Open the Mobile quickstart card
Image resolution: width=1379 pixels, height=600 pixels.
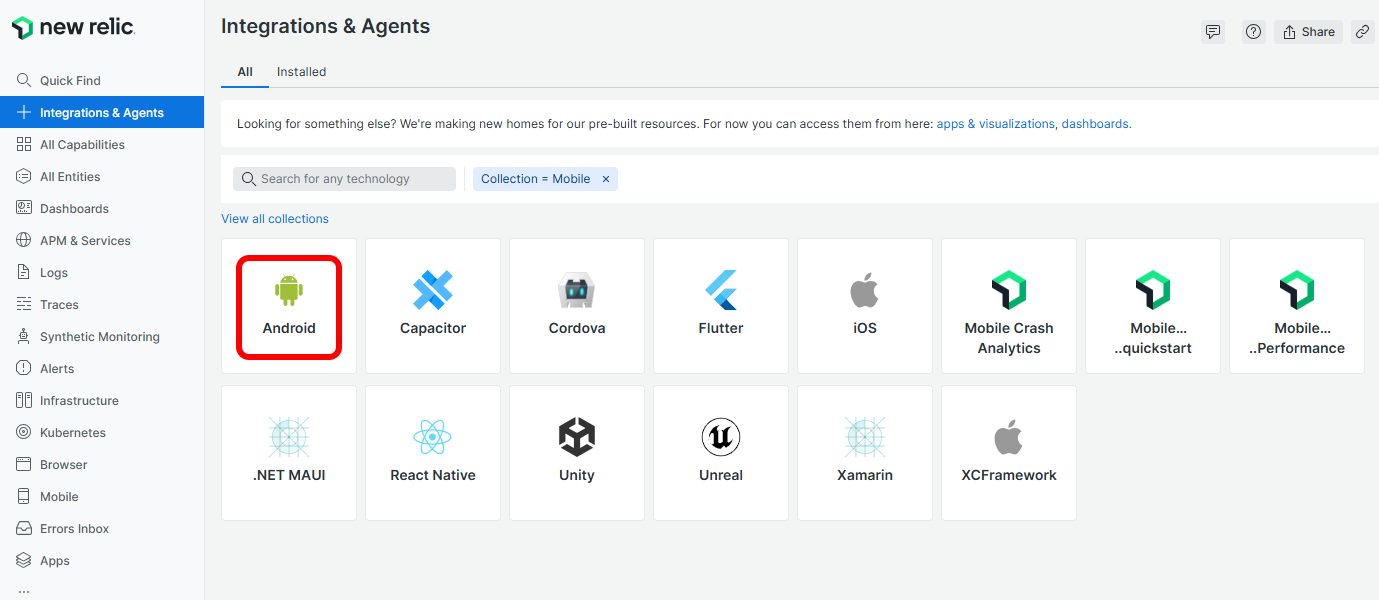coord(1153,306)
